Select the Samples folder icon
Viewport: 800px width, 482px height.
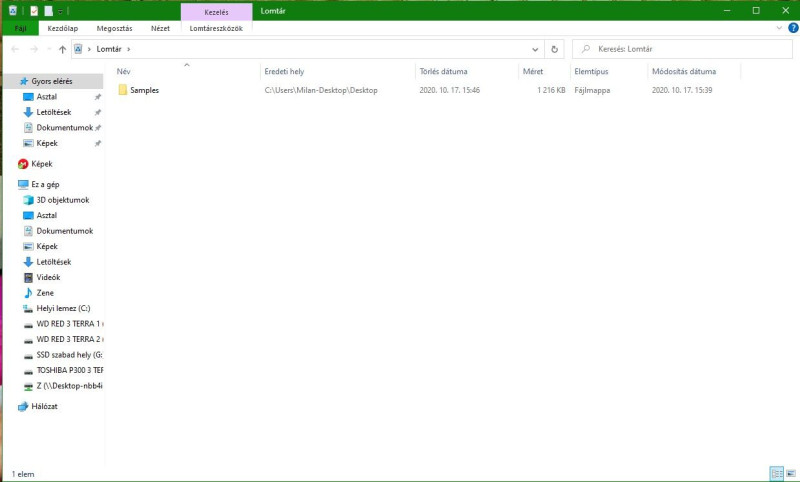(x=122, y=90)
